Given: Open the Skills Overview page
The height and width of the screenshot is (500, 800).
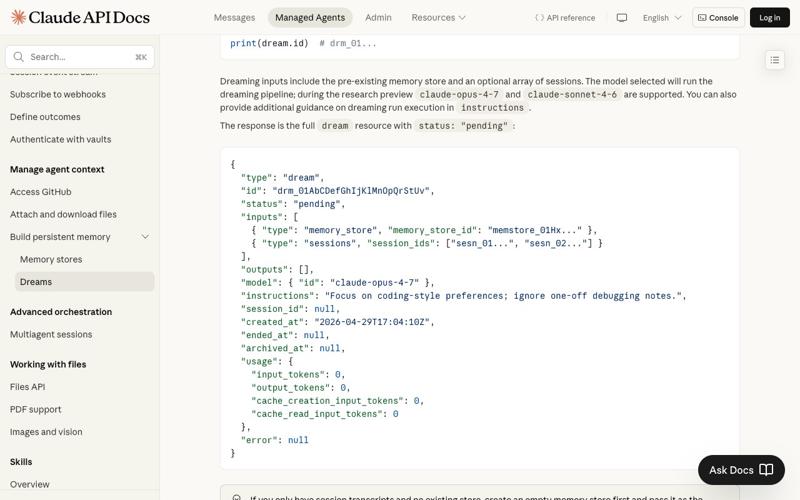Looking at the screenshot, I should click(x=30, y=484).
